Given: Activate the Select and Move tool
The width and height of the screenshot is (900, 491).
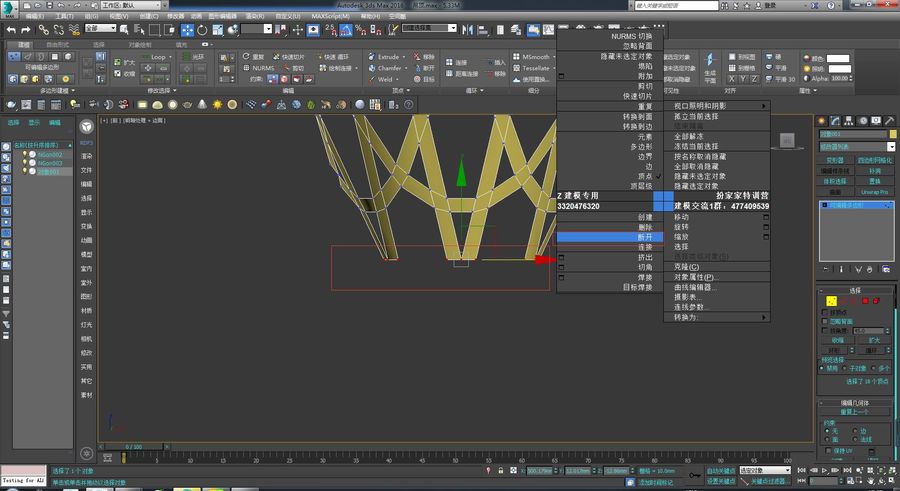Looking at the screenshot, I should tap(187, 30).
